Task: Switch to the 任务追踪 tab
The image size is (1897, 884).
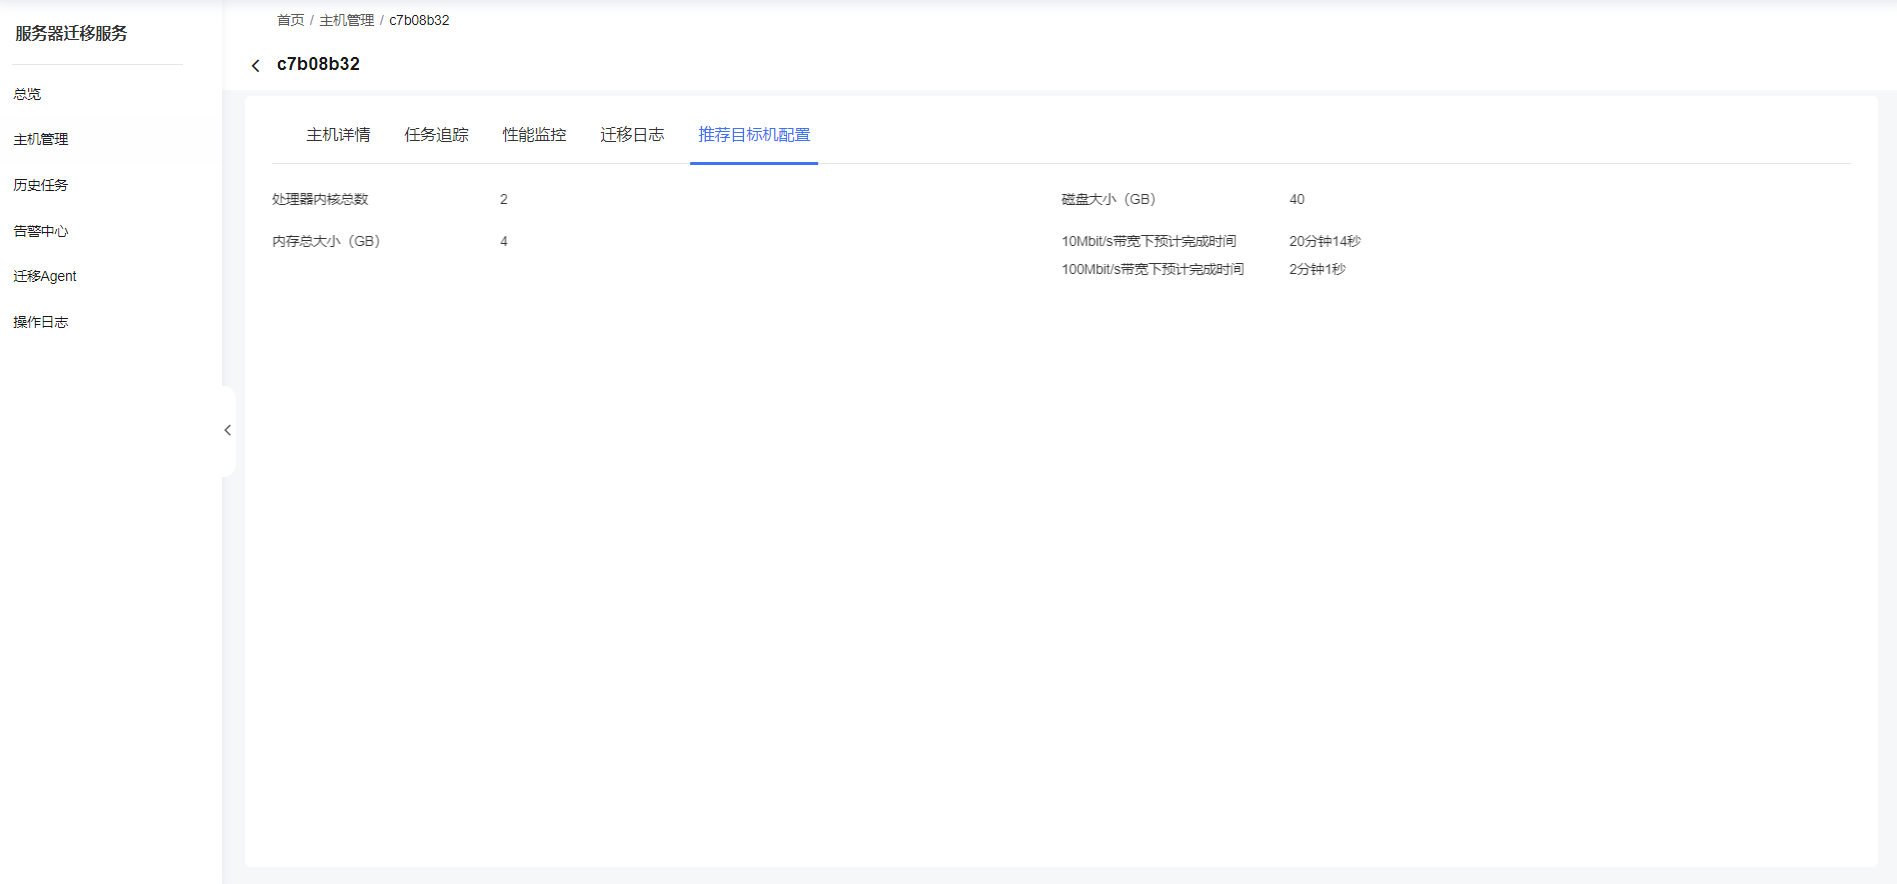Action: (436, 135)
